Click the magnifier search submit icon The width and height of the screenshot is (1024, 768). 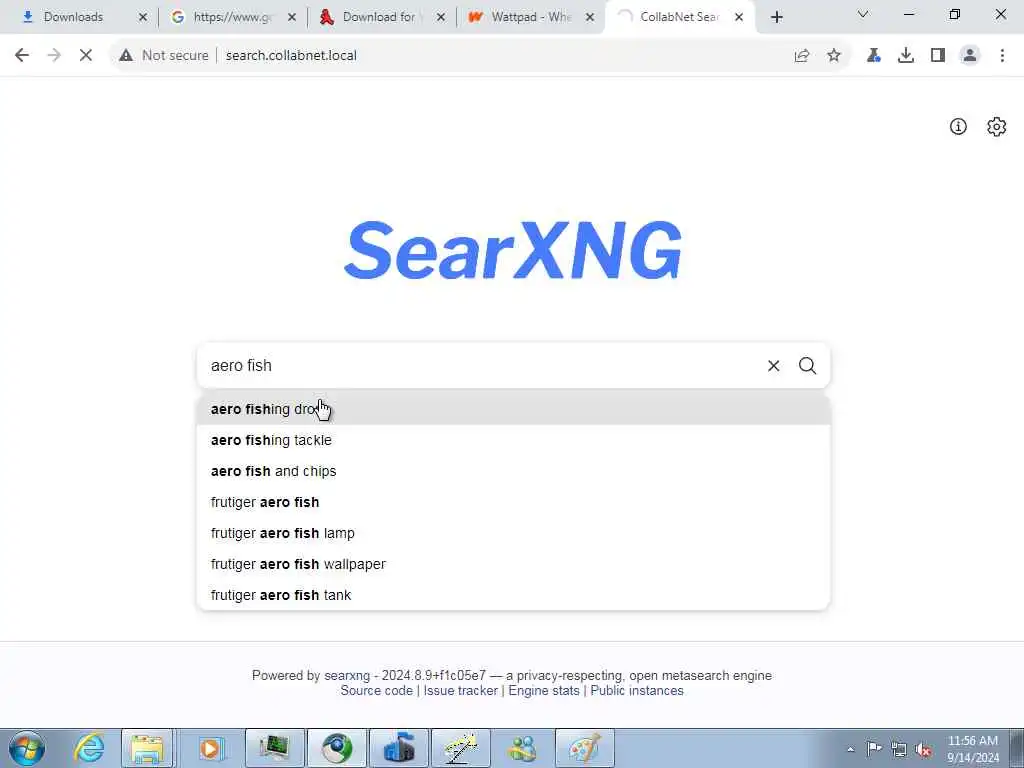807,366
